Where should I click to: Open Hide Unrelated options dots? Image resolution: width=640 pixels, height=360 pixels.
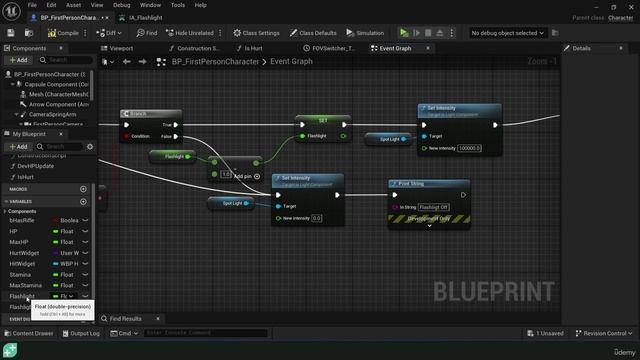coord(220,33)
